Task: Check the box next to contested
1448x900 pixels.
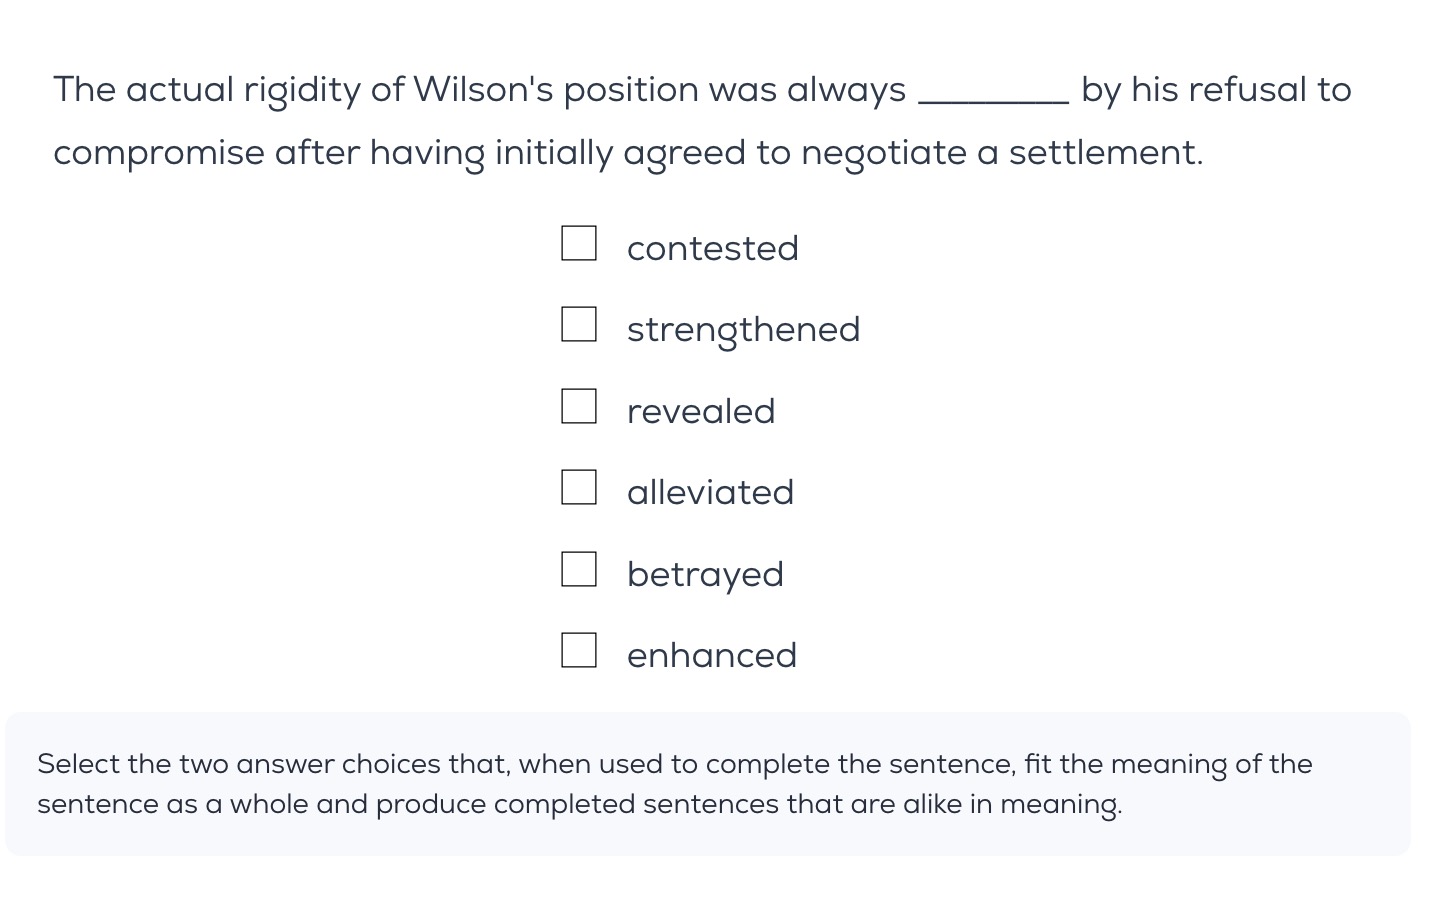Action: coord(579,243)
